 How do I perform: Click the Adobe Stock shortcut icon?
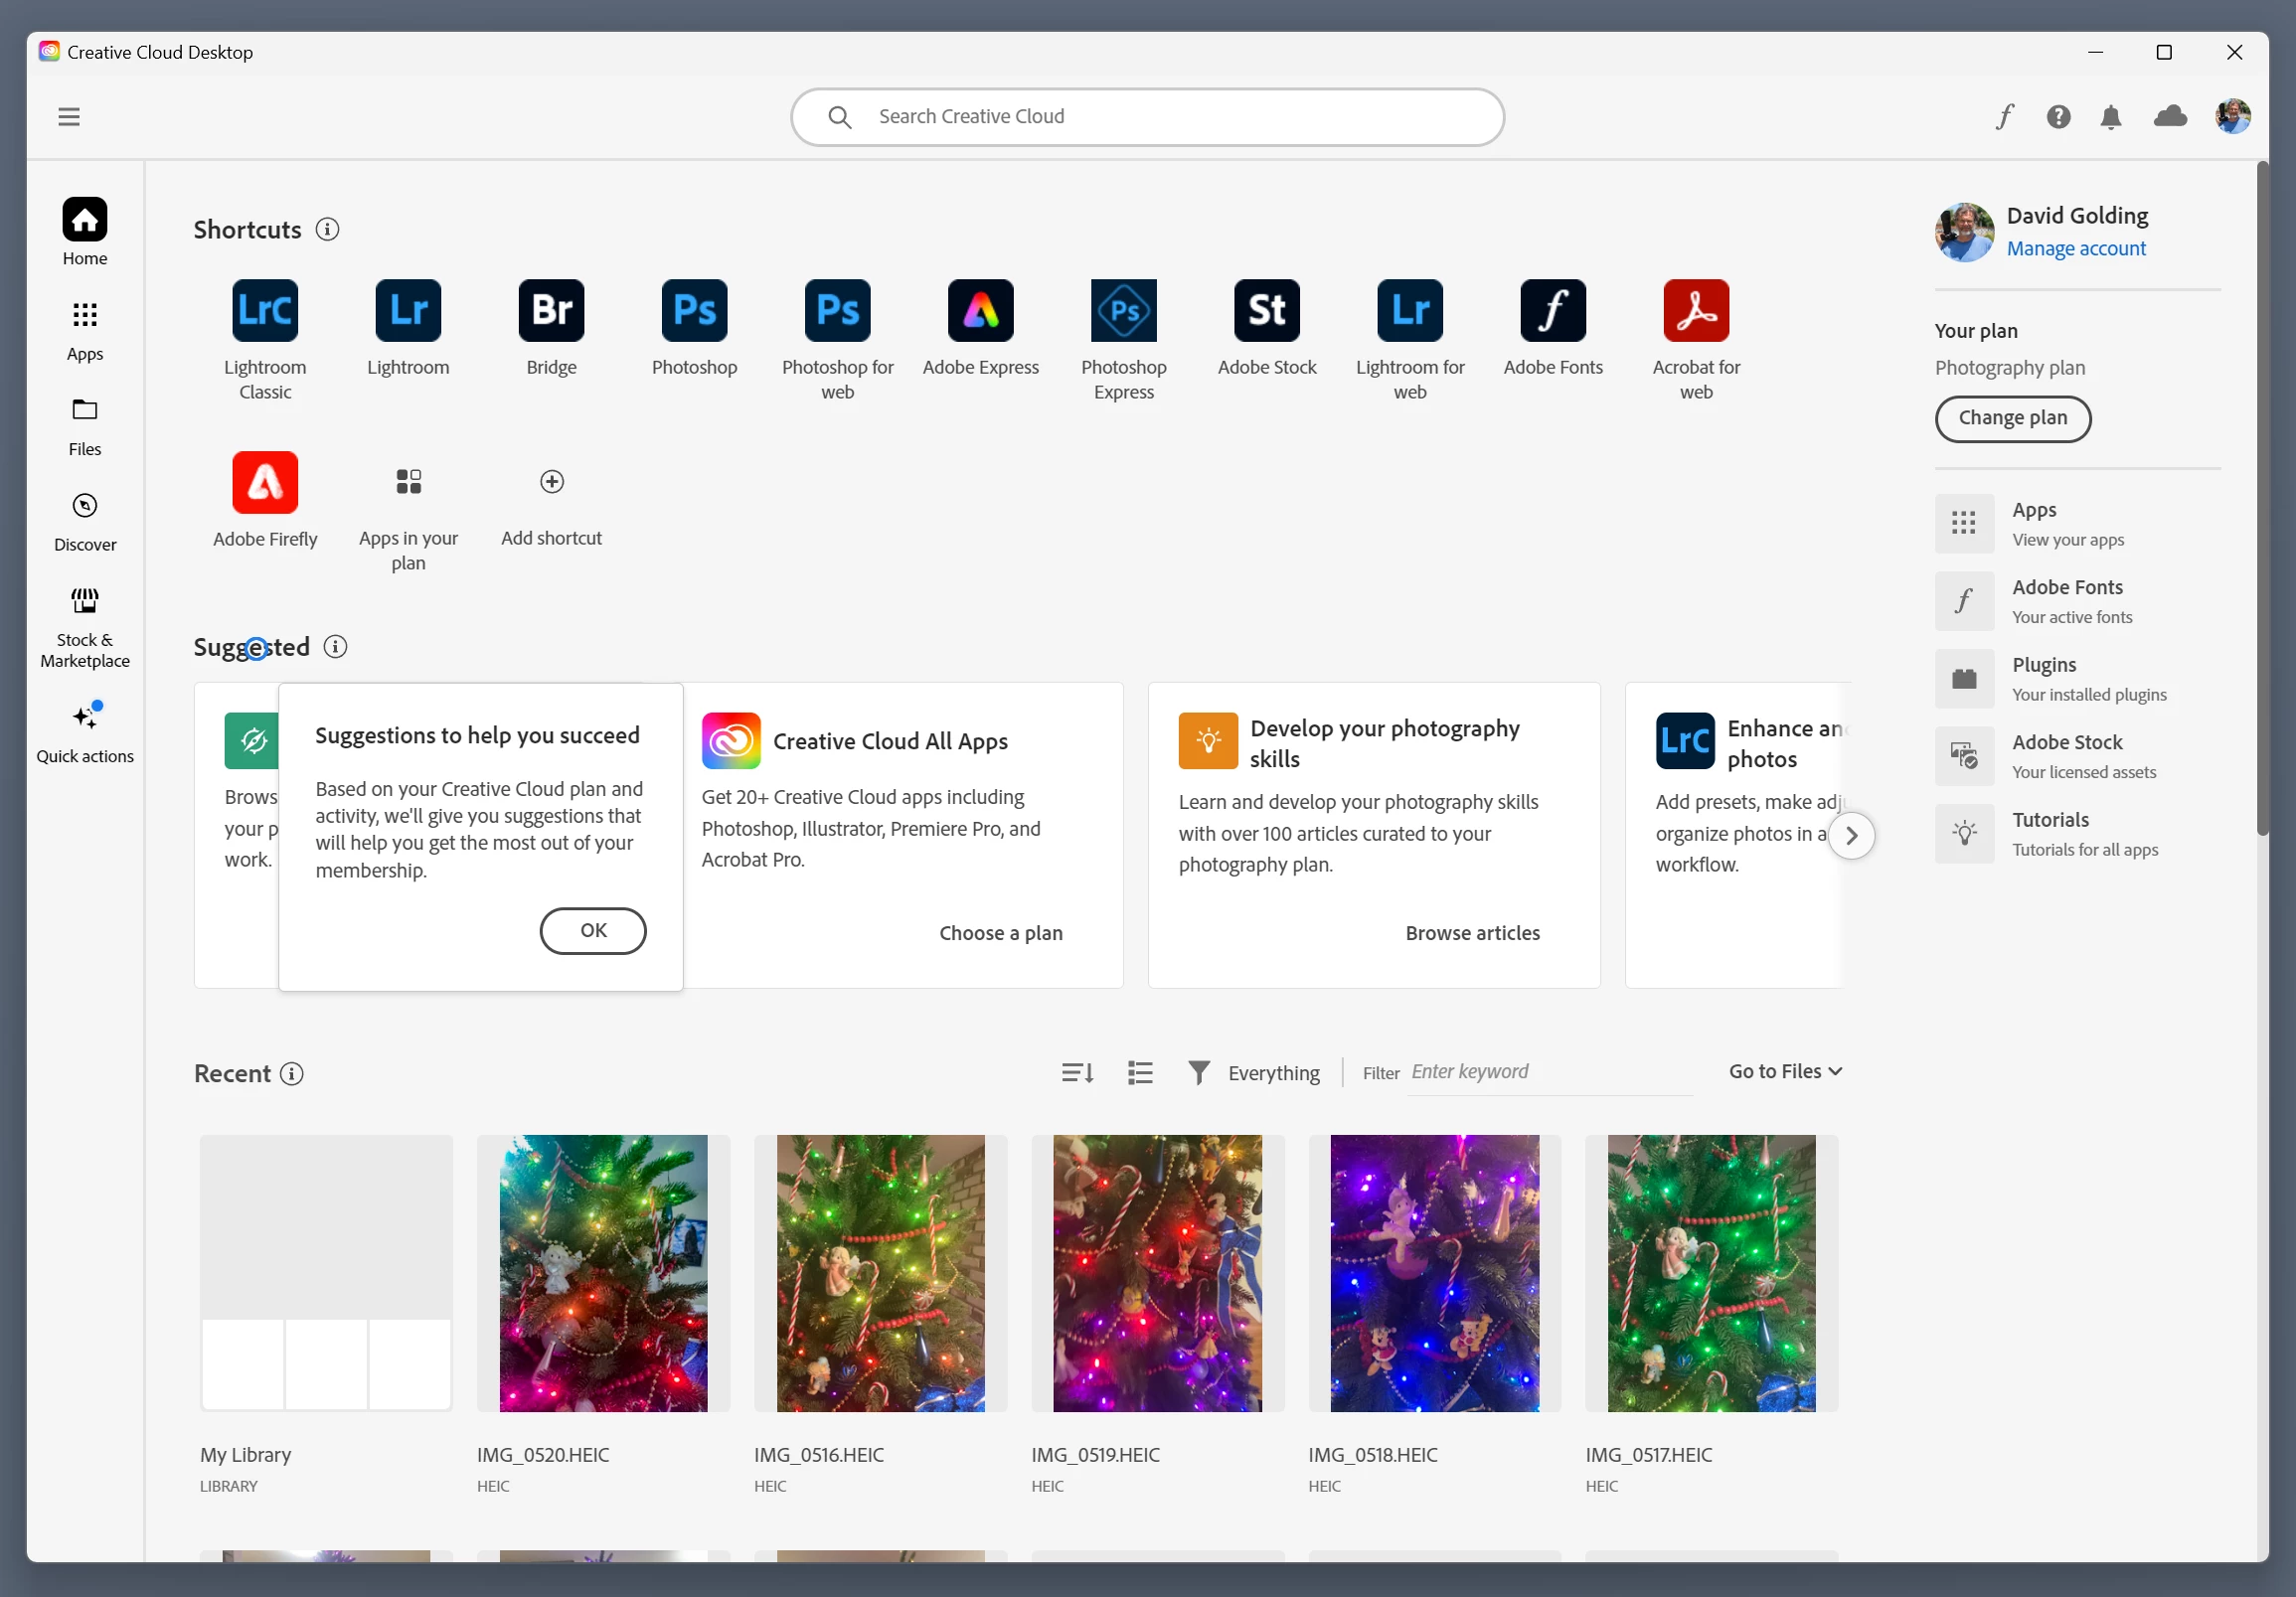pyautogui.click(x=1266, y=311)
